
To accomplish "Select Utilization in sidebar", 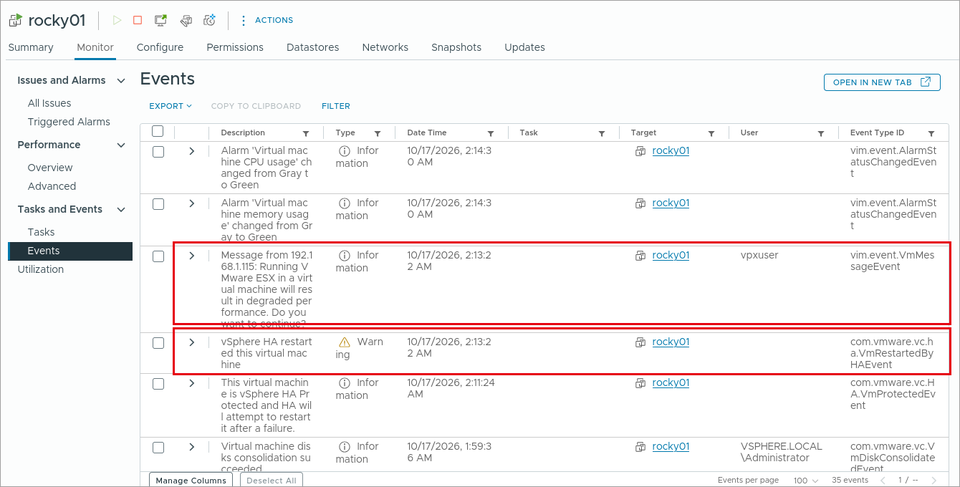I will pos(40,270).
